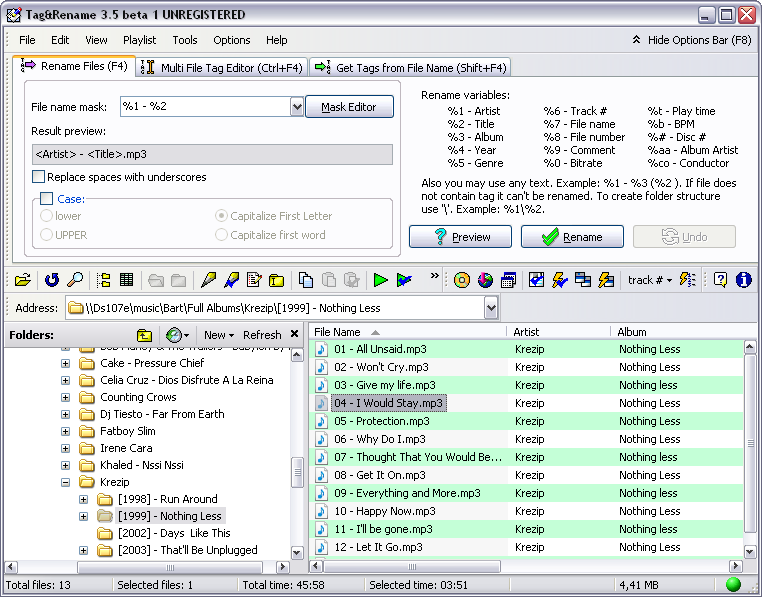
Task: Click the folder tree horizontal scrollbar thumb
Action: 170,567
